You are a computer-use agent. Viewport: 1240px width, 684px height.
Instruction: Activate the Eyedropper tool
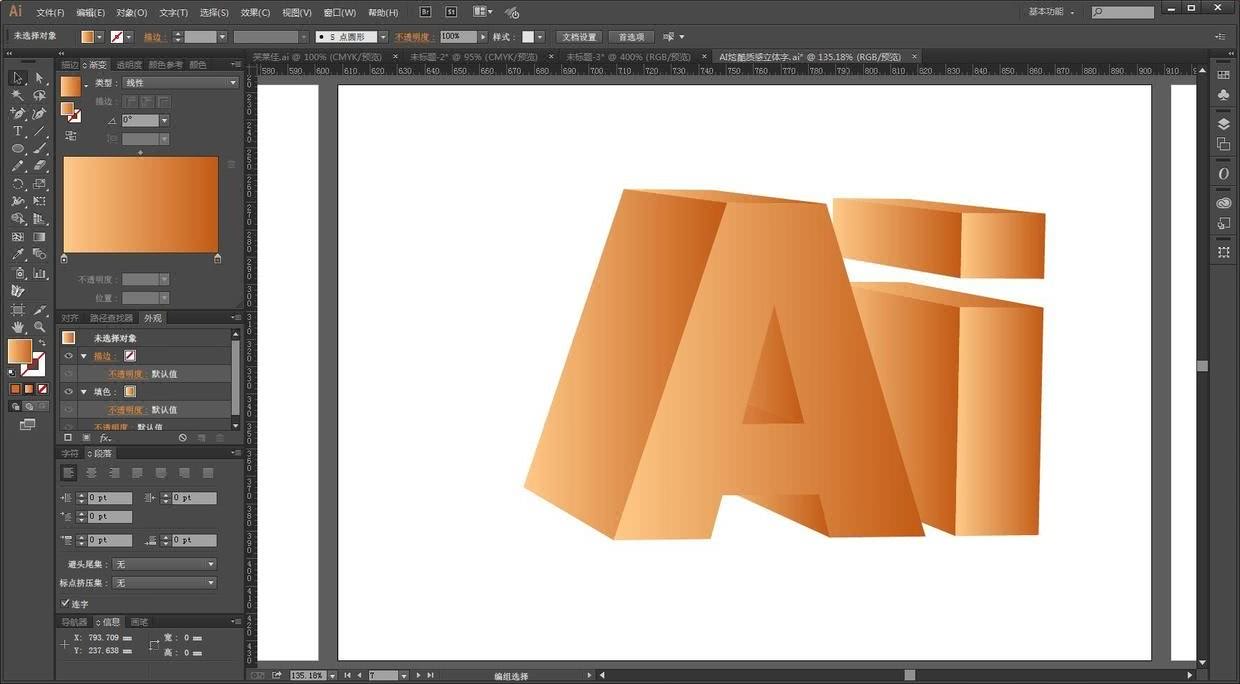18,255
